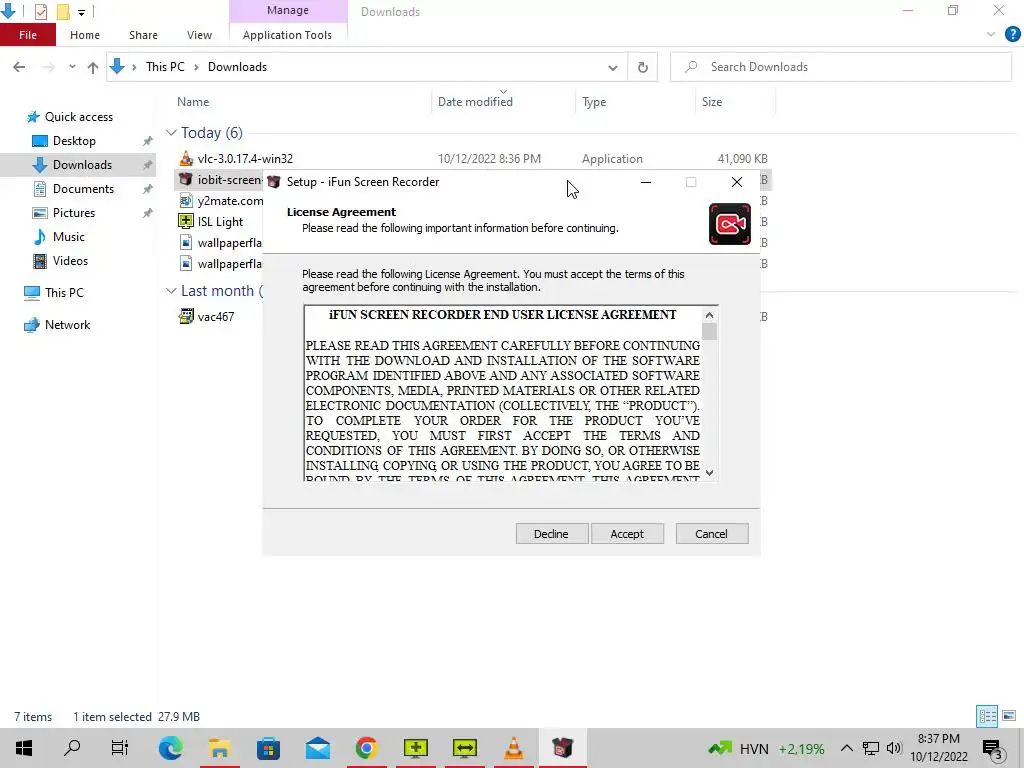
Task: Expand the address bar history dropdown
Action: (x=613, y=67)
